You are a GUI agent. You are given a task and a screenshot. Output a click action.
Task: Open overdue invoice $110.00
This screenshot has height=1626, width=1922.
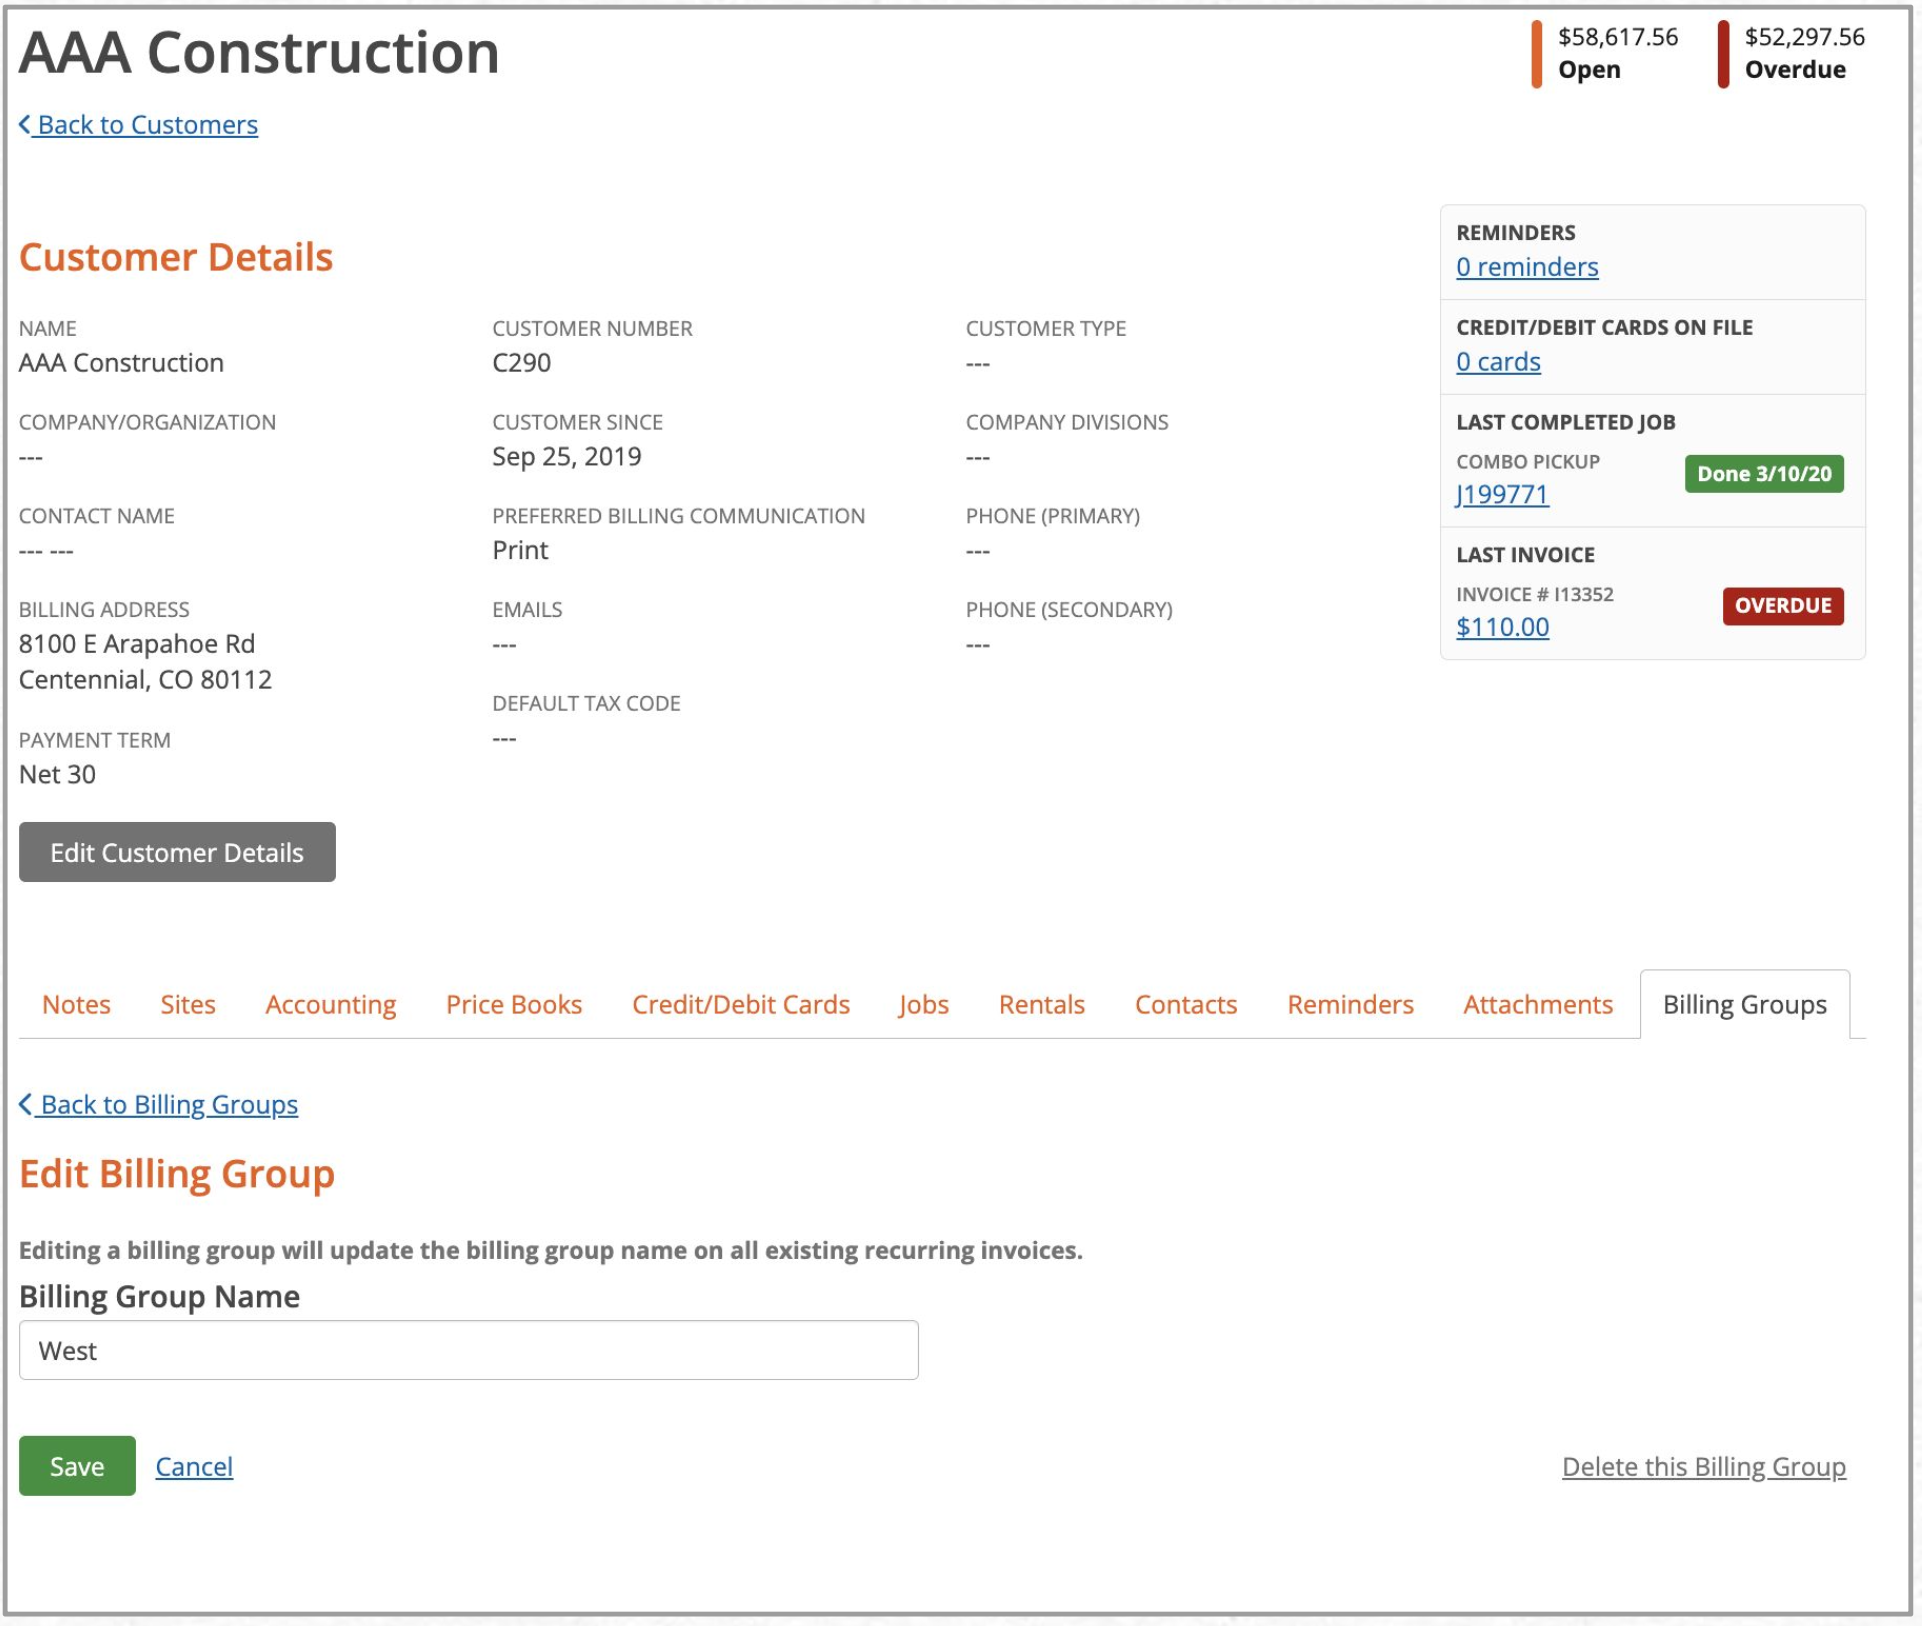pos(1502,627)
